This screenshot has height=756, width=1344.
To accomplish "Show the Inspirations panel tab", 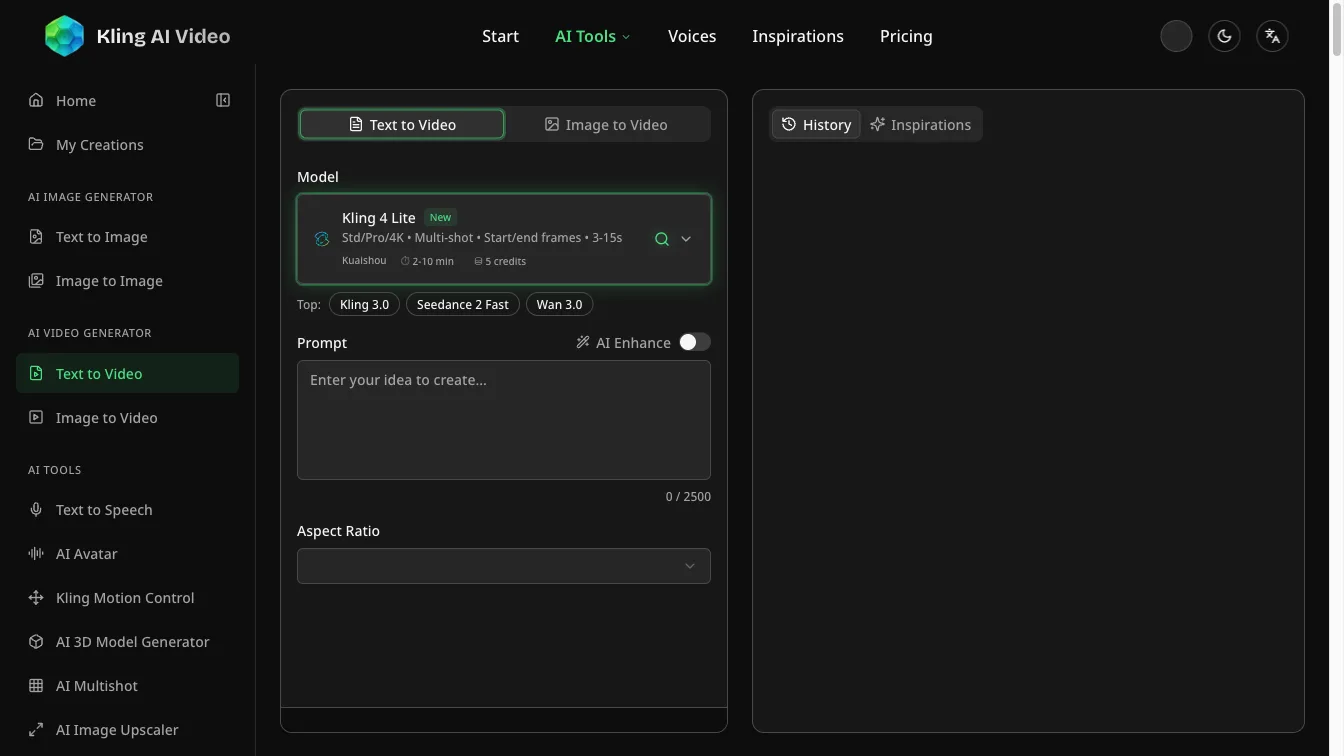I will tap(921, 124).
